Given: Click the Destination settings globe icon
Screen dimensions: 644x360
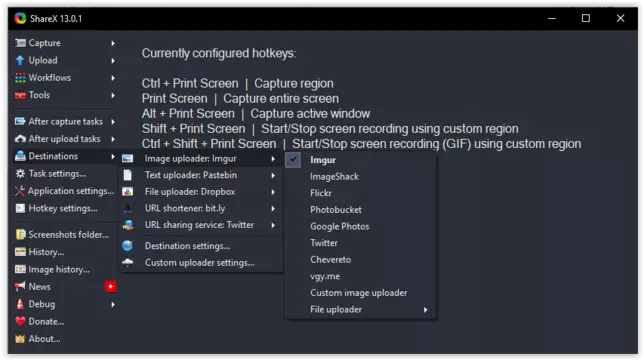Looking at the screenshot, I should [x=128, y=246].
